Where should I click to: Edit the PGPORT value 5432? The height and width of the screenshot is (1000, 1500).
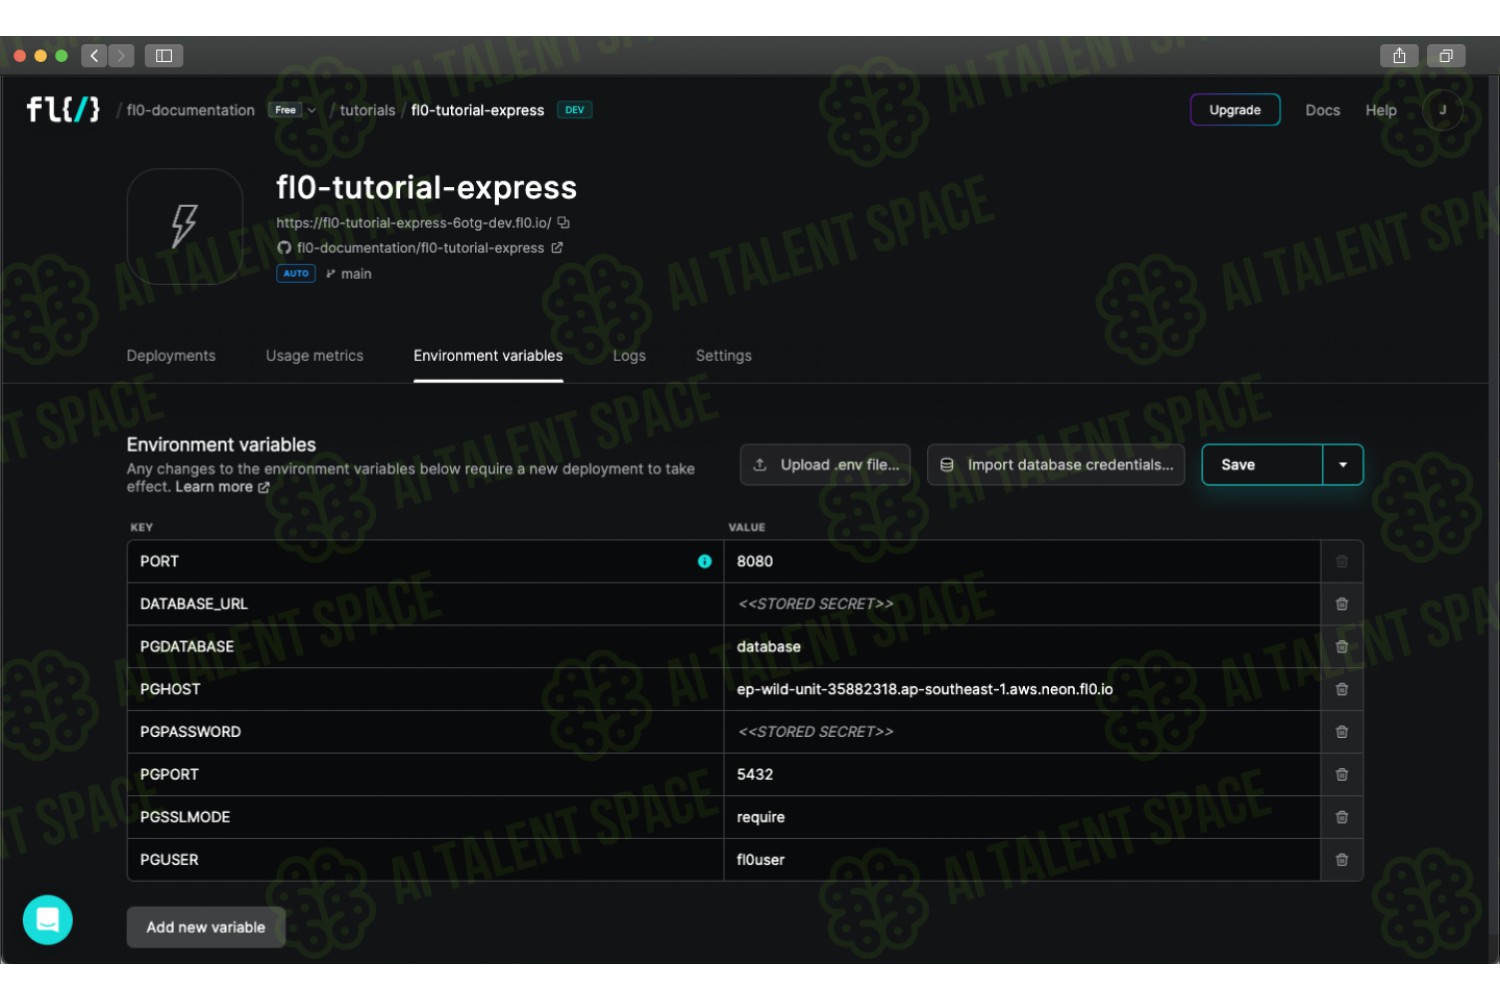1022,774
